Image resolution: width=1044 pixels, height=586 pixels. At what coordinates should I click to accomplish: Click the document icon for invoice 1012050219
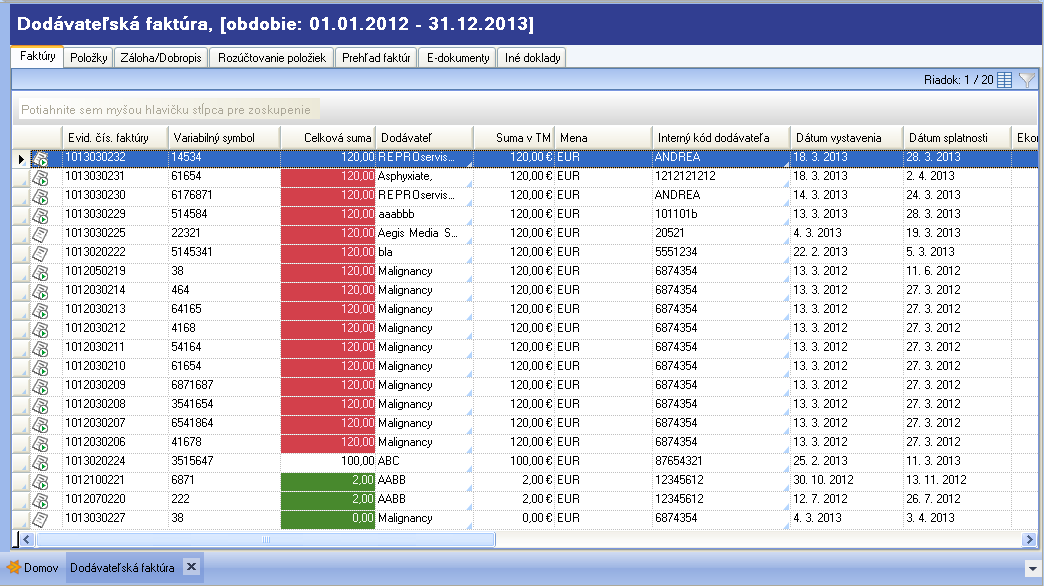coord(40,273)
